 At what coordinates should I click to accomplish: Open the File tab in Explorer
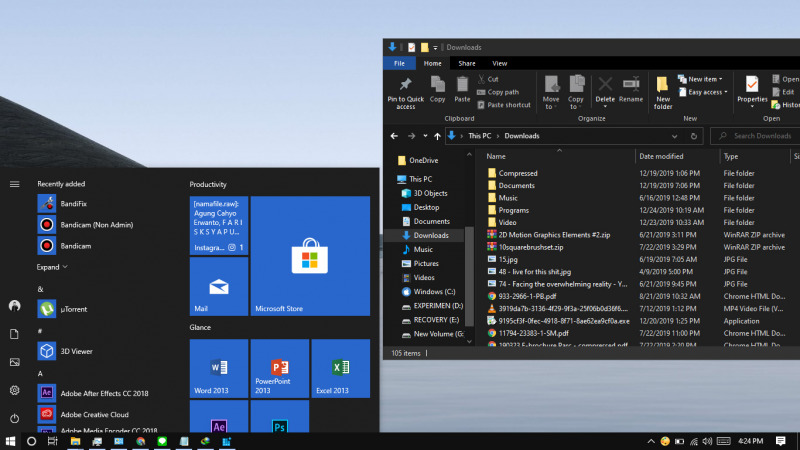(399, 63)
